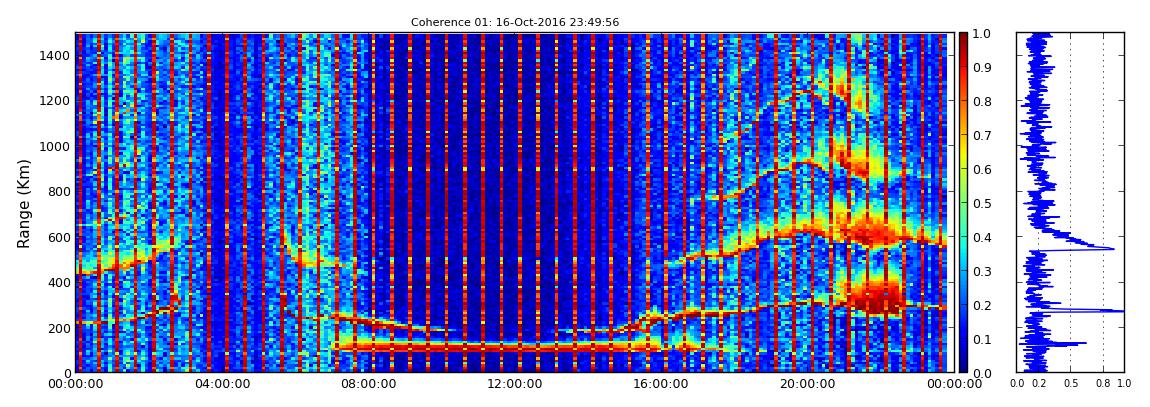This screenshot has height=407, width=1150.
Task: Click the tallest peak in the profile plot
Action: tap(1121, 311)
